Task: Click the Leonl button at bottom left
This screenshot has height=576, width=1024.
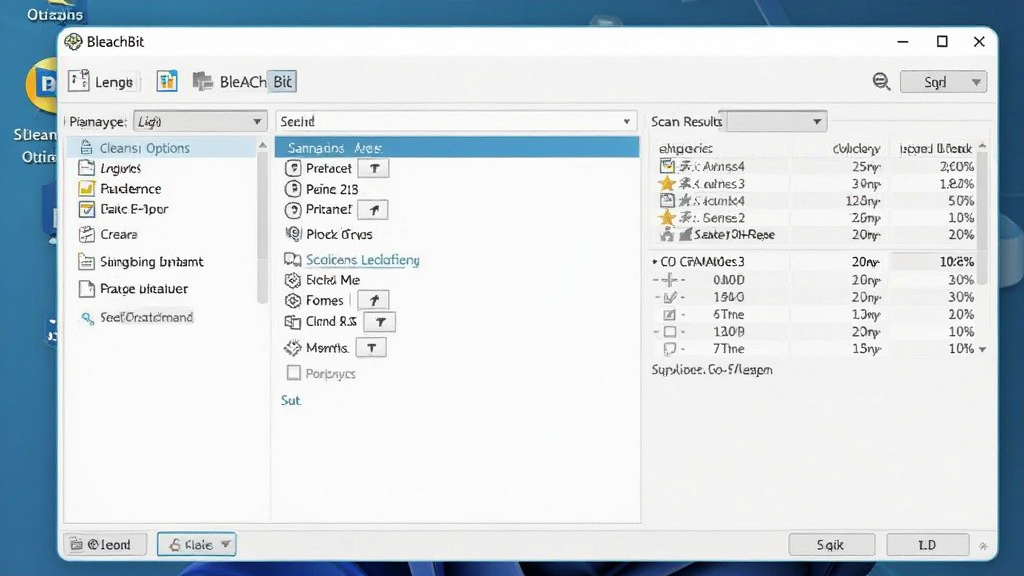Action: [x=104, y=544]
